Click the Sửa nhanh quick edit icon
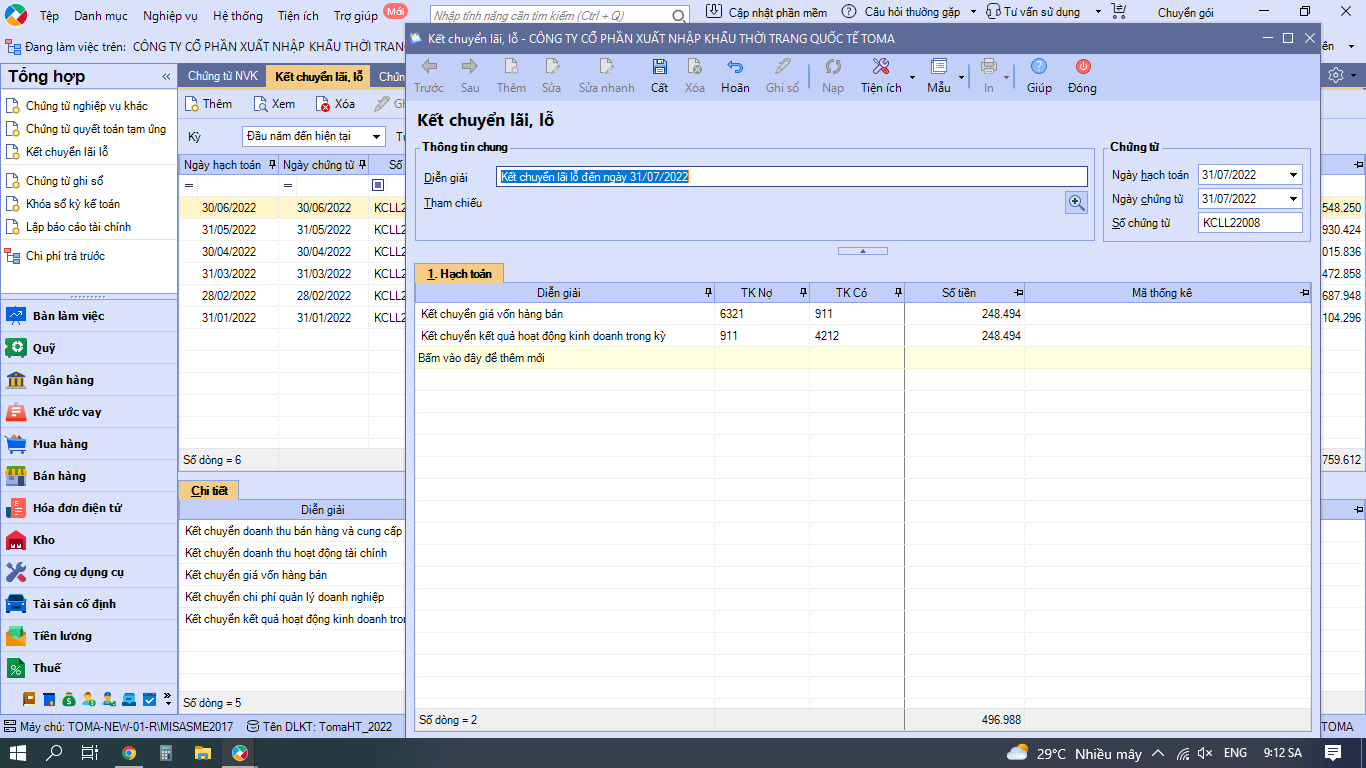The height and width of the screenshot is (768, 1366). (606, 67)
